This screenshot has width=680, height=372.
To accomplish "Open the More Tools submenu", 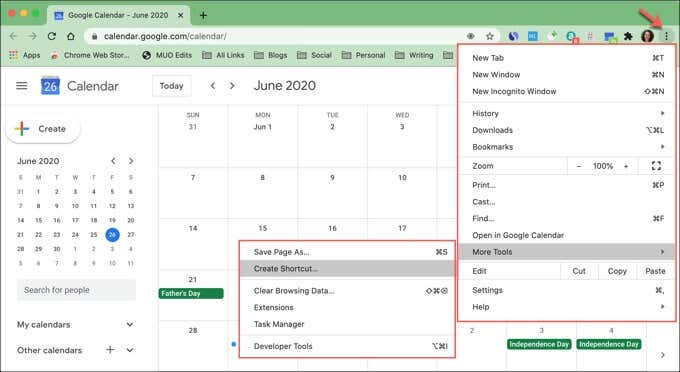I will (566, 252).
